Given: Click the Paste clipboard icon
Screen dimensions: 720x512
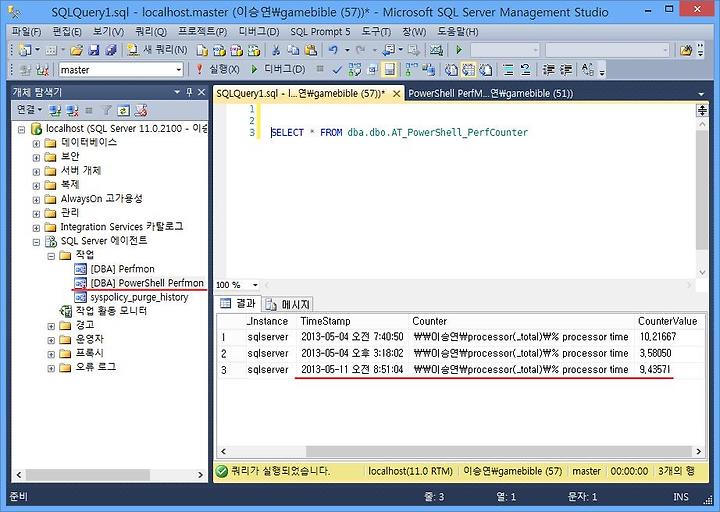Looking at the screenshot, I should click(311, 50).
